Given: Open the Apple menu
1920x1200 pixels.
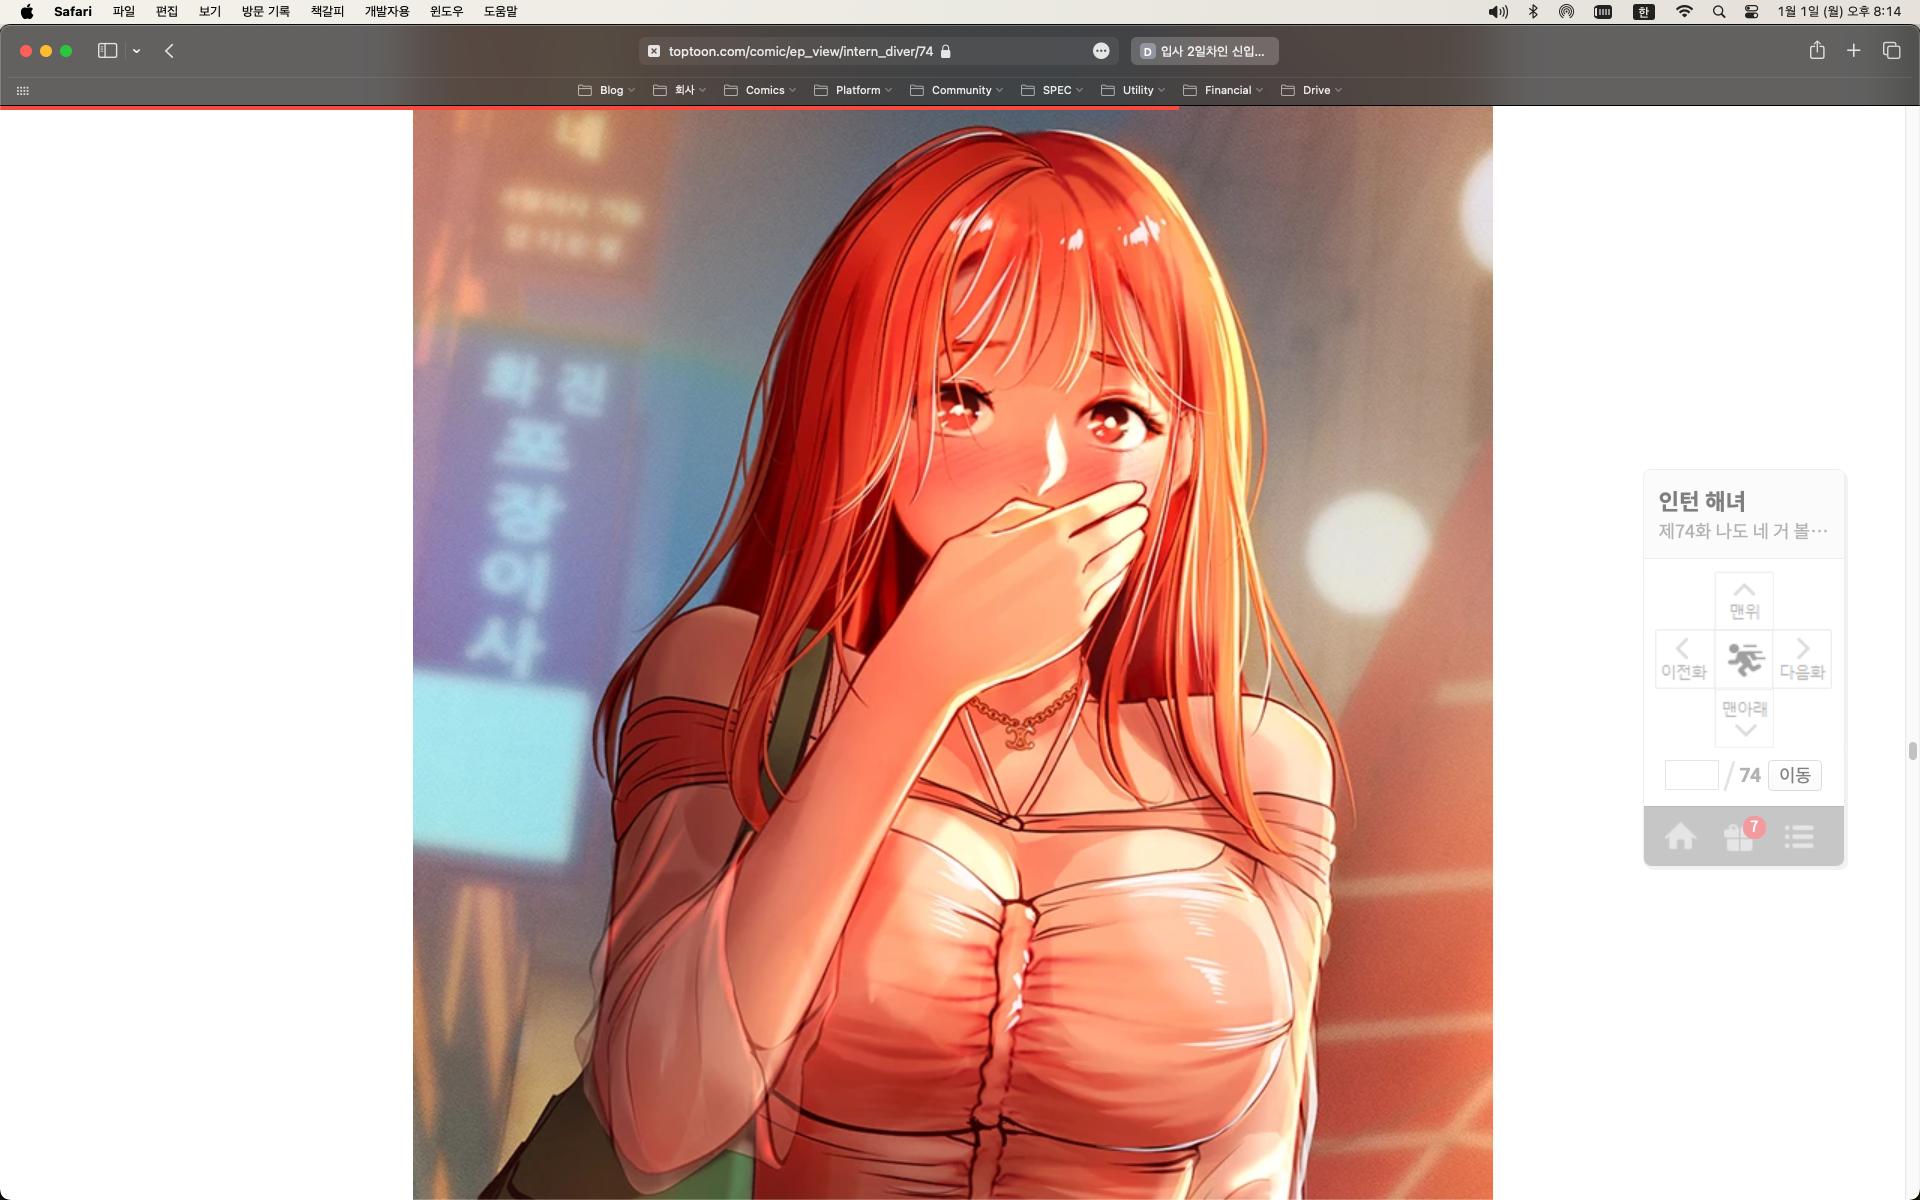Looking at the screenshot, I should pyautogui.click(x=27, y=12).
